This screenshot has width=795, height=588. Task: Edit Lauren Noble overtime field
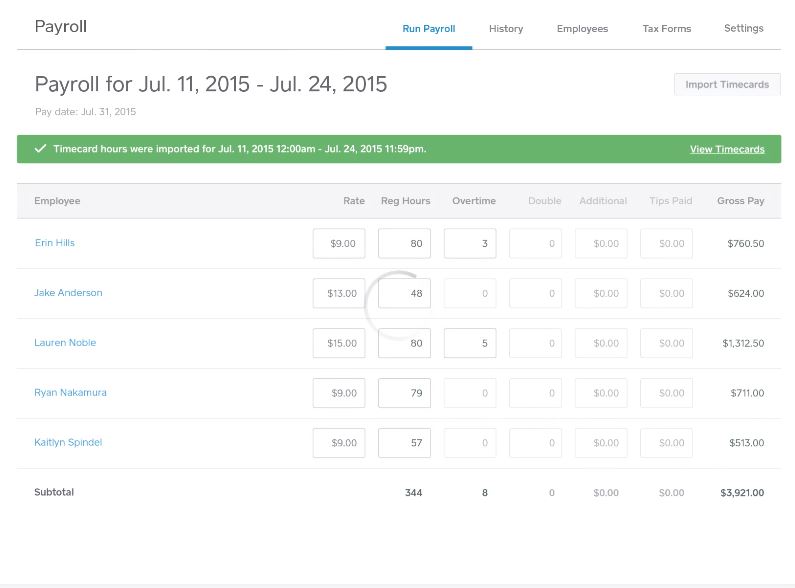point(470,343)
